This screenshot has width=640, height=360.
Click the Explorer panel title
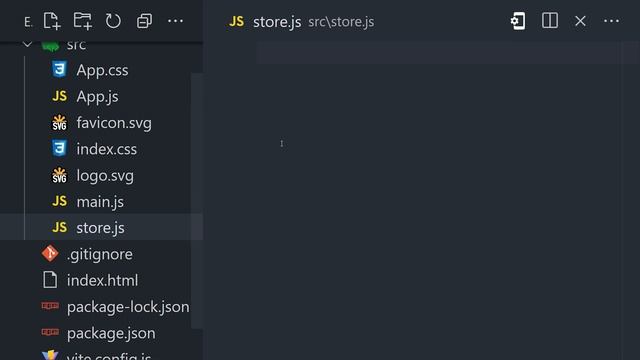(27, 22)
